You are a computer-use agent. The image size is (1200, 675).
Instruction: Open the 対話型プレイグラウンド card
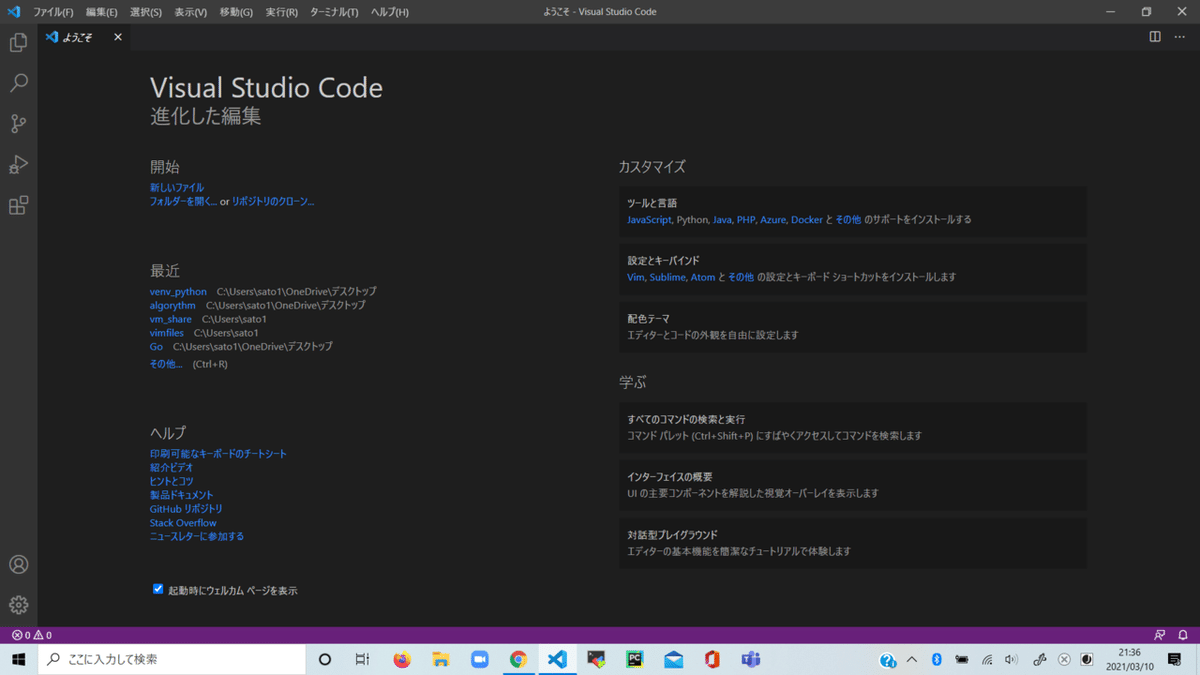(852, 543)
